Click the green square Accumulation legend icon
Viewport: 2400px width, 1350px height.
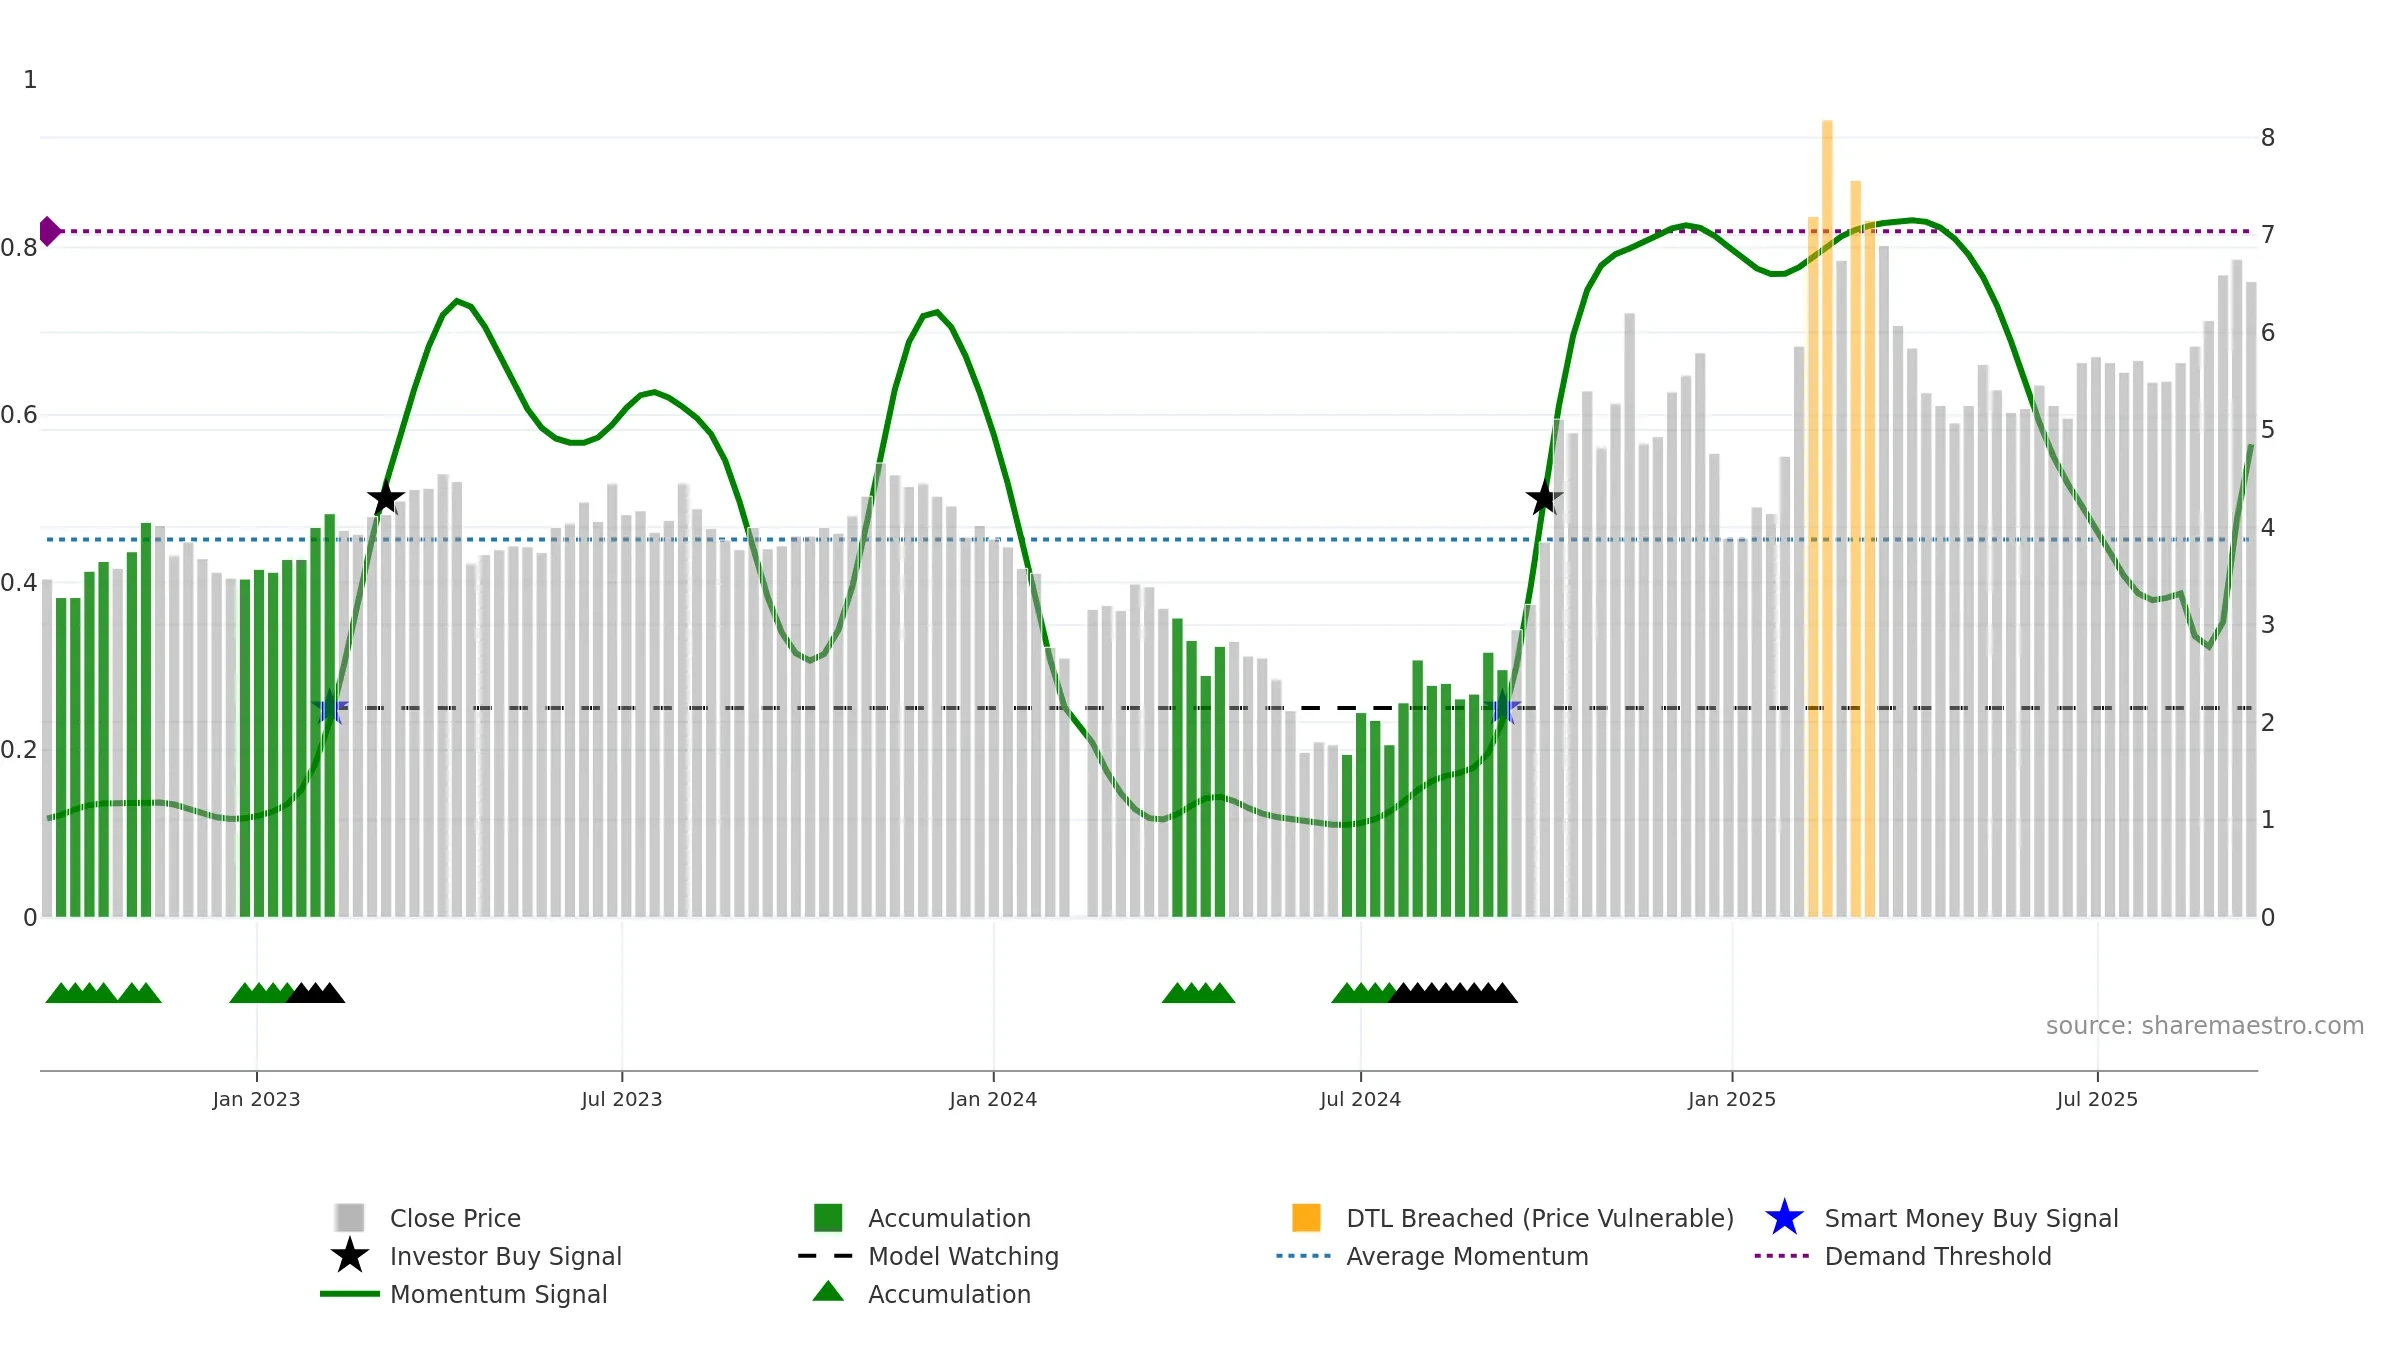828,1217
